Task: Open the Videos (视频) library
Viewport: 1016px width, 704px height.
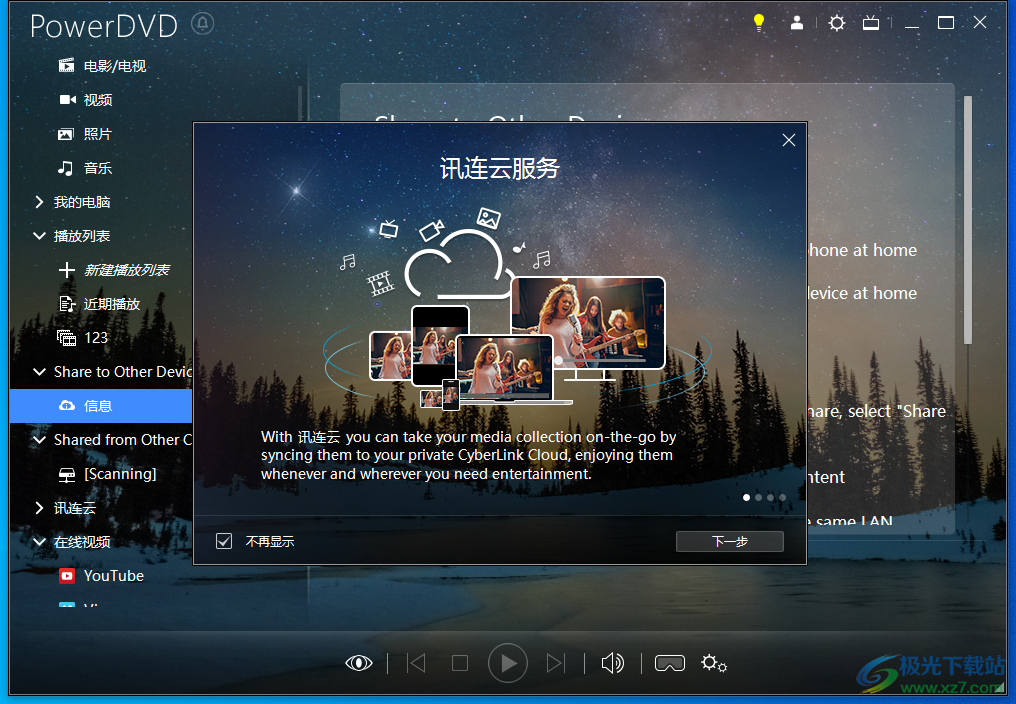Action: (86, 100)
